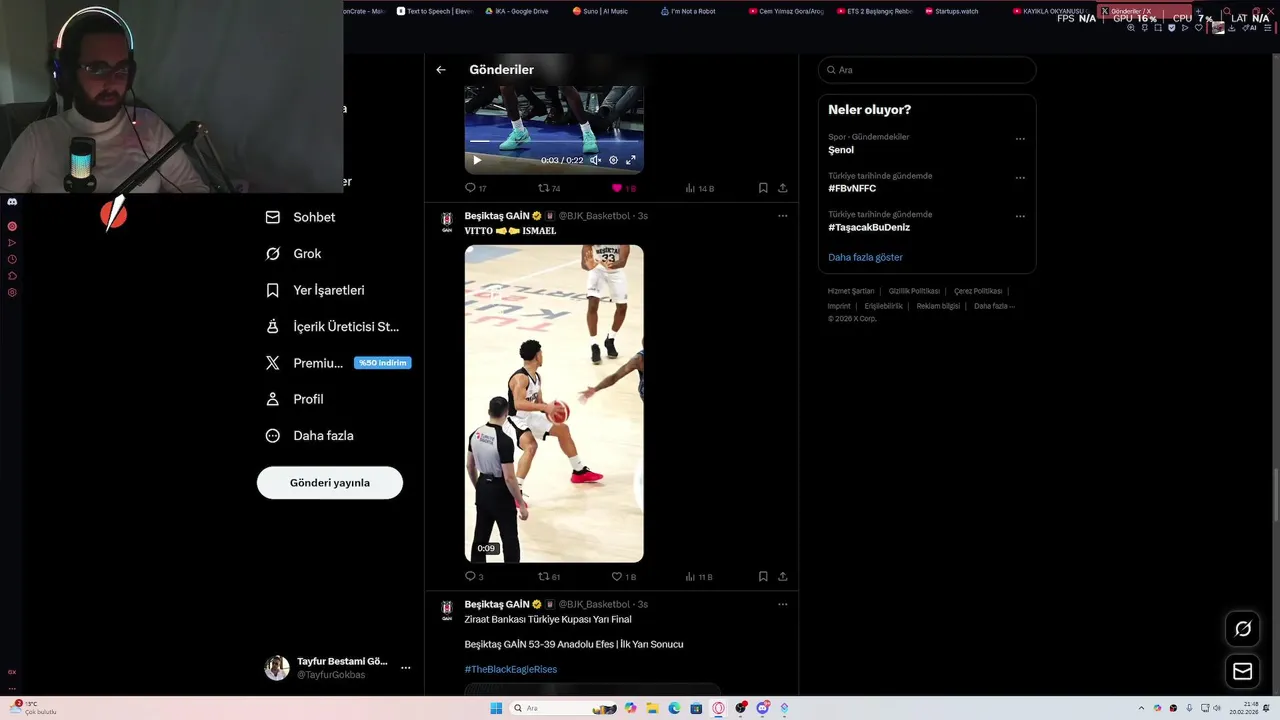Screen dimensions: 1280x720
Task: Click Daha fazla göster under trends
Action: (x=865, y=257)
